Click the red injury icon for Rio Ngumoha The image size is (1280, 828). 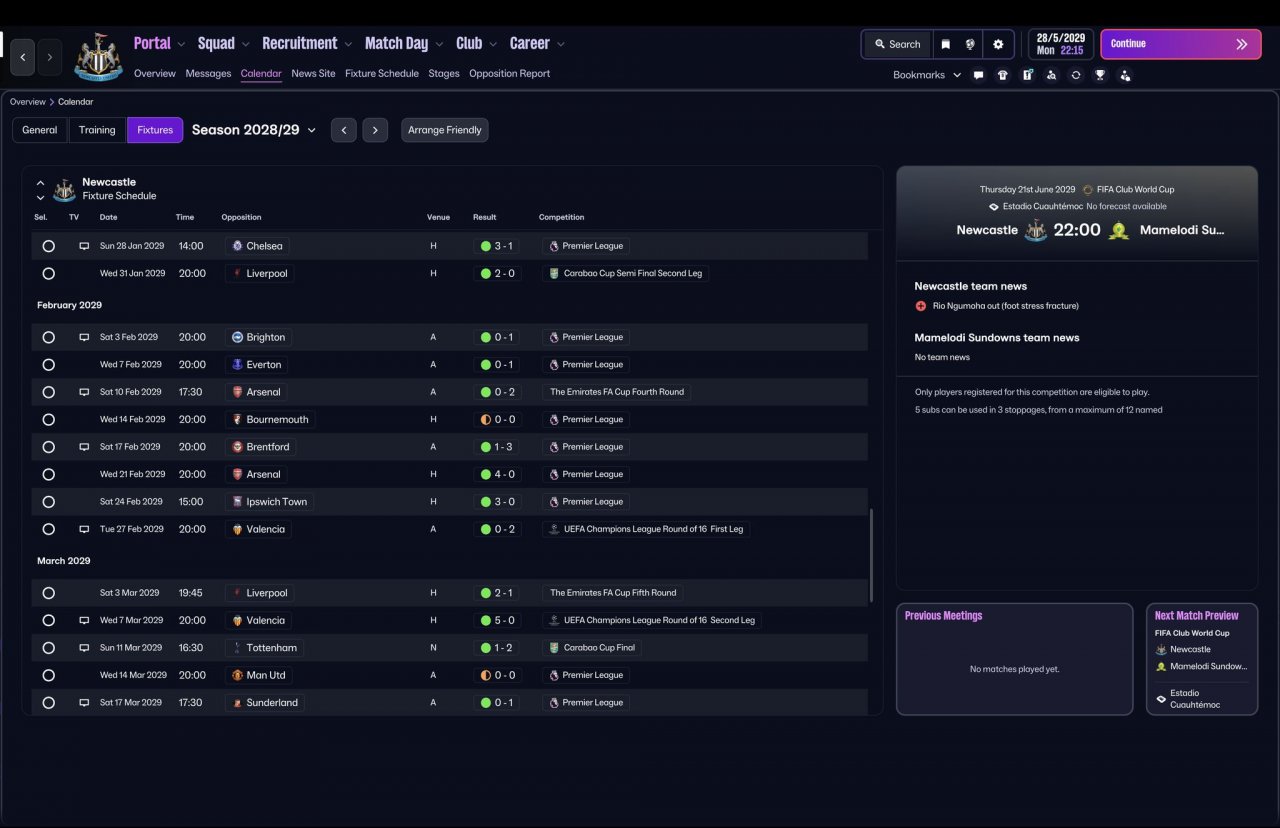pos(921,306)
